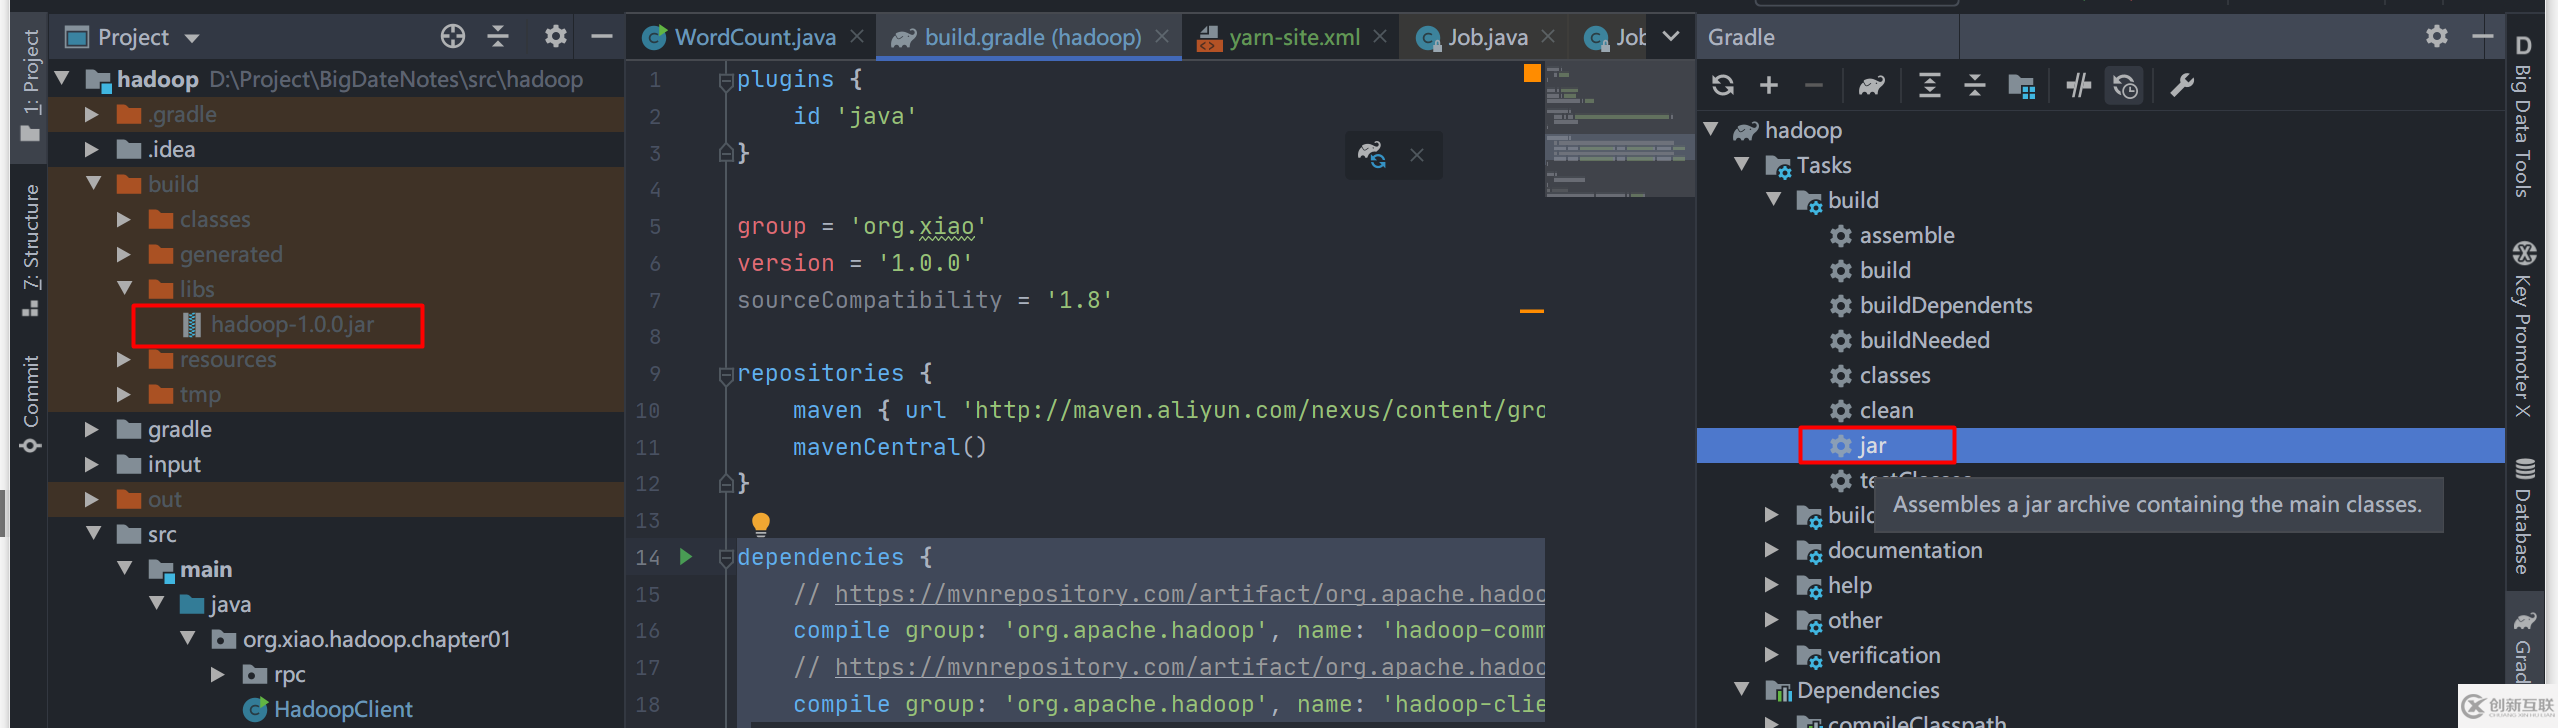Screen dimensions: 2558x728
Task: Click the orange inspection indicator in editor corner
Action: (x=1532, y=73)
